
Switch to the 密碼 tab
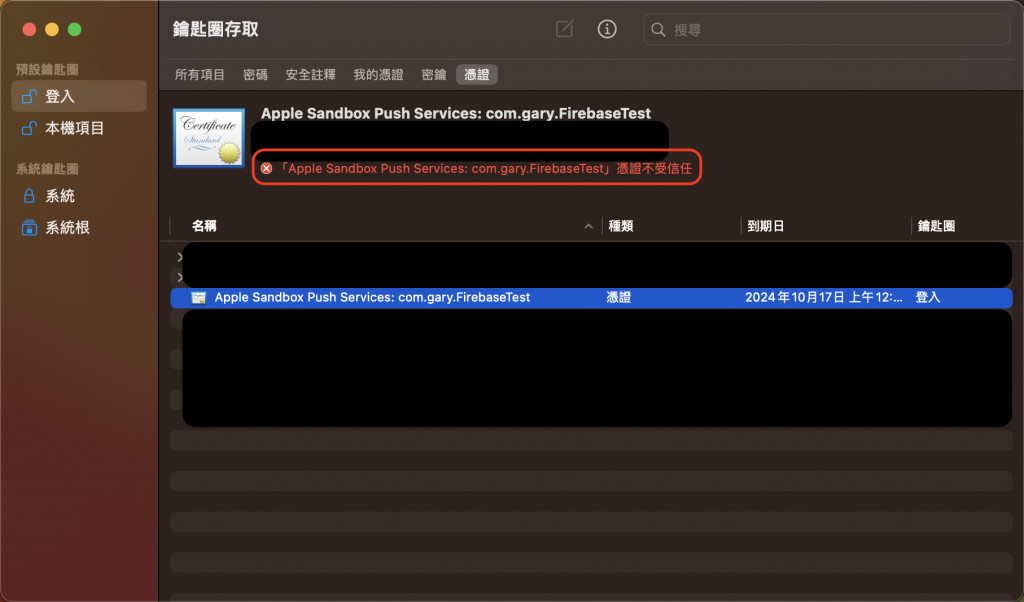255,74
